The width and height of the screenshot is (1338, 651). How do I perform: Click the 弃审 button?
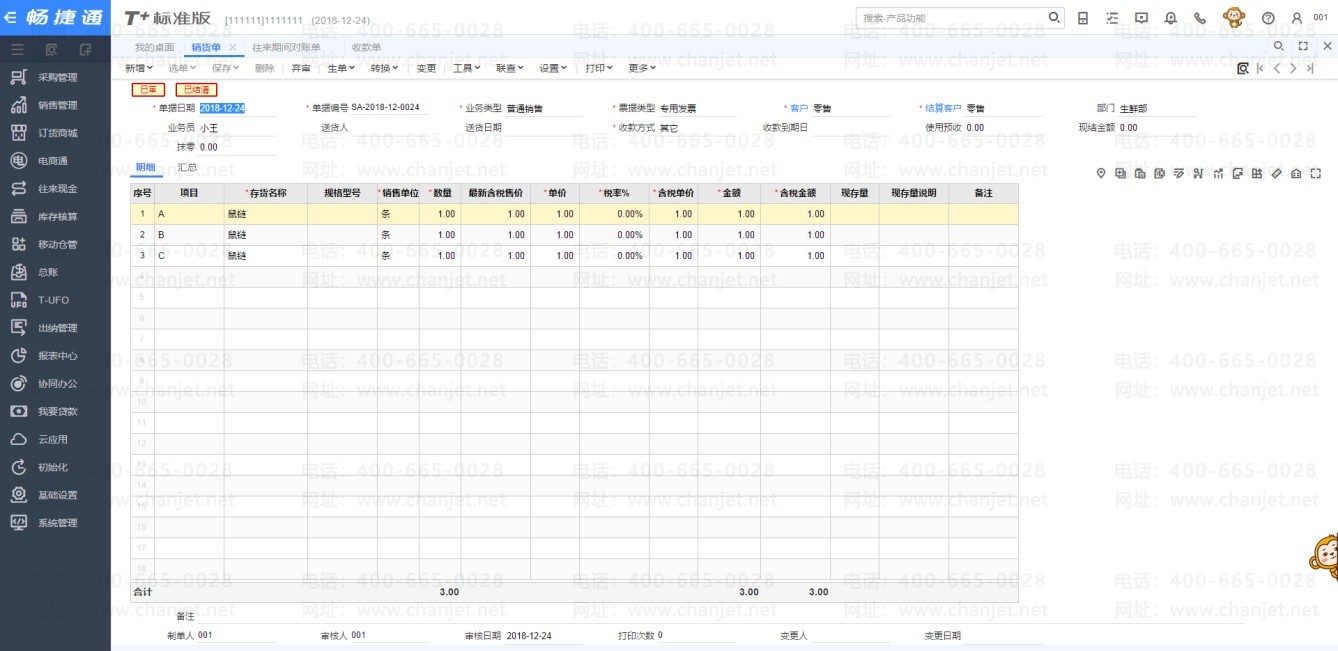tap(301, 68)
